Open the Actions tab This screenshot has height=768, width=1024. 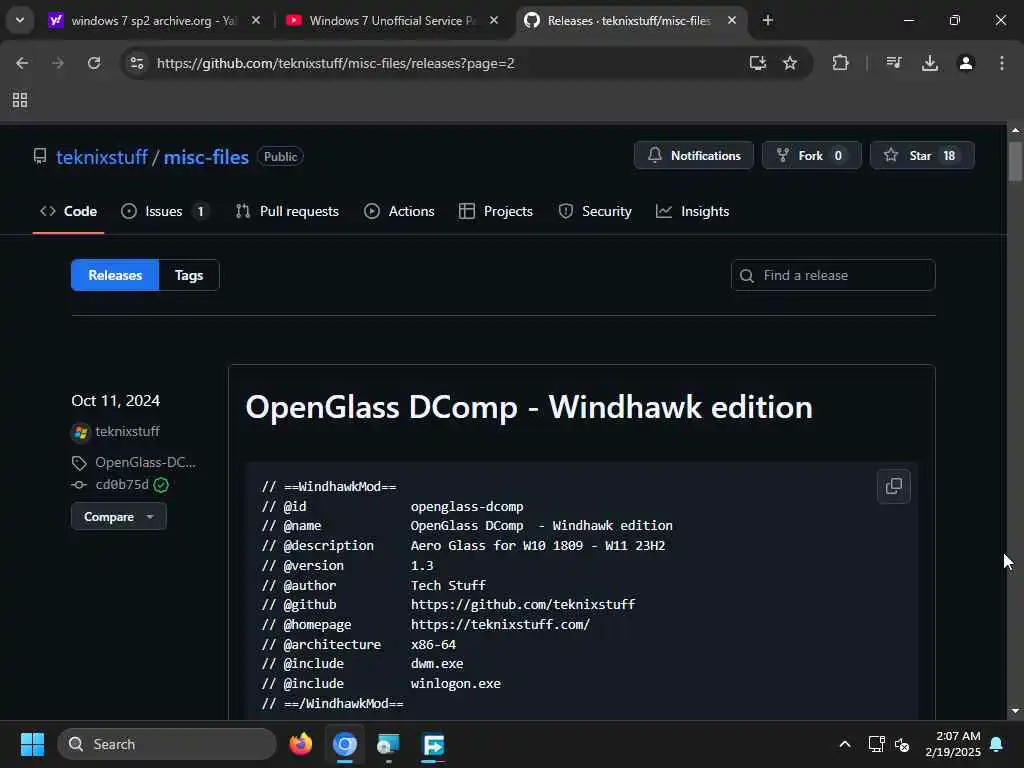[399, 211]
